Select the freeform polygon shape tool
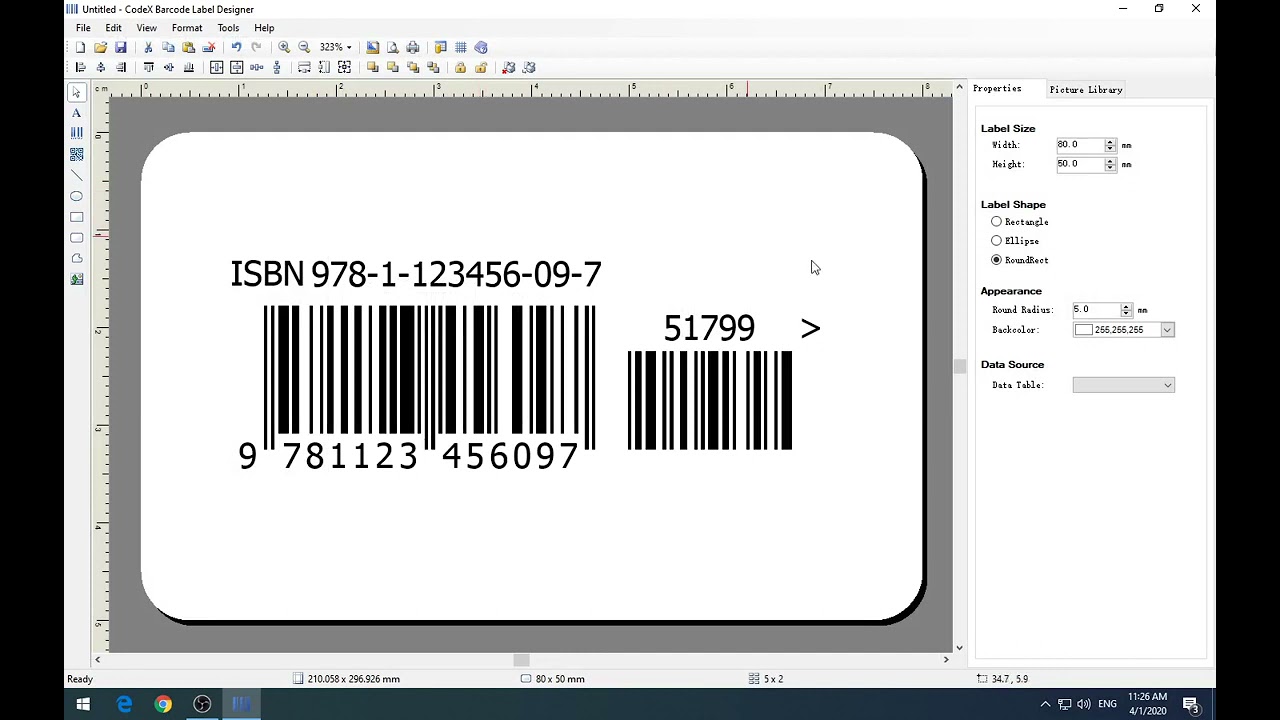The image size is (1280, 720). coord(76,258)
